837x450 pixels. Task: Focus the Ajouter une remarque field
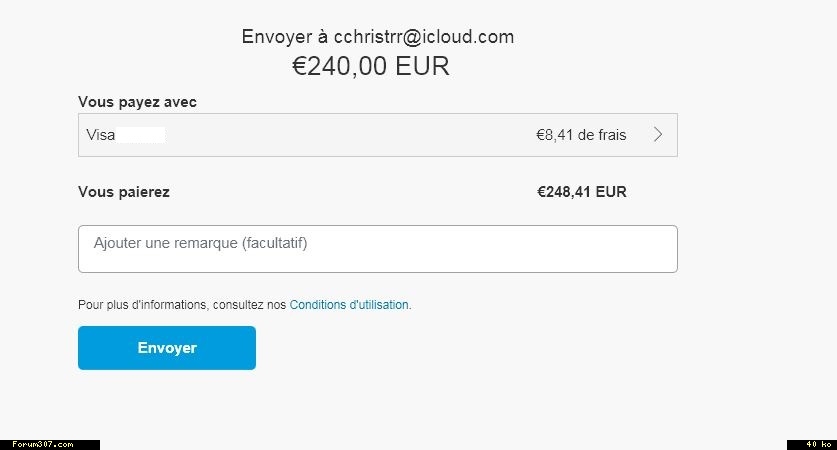tap(377, 249)
